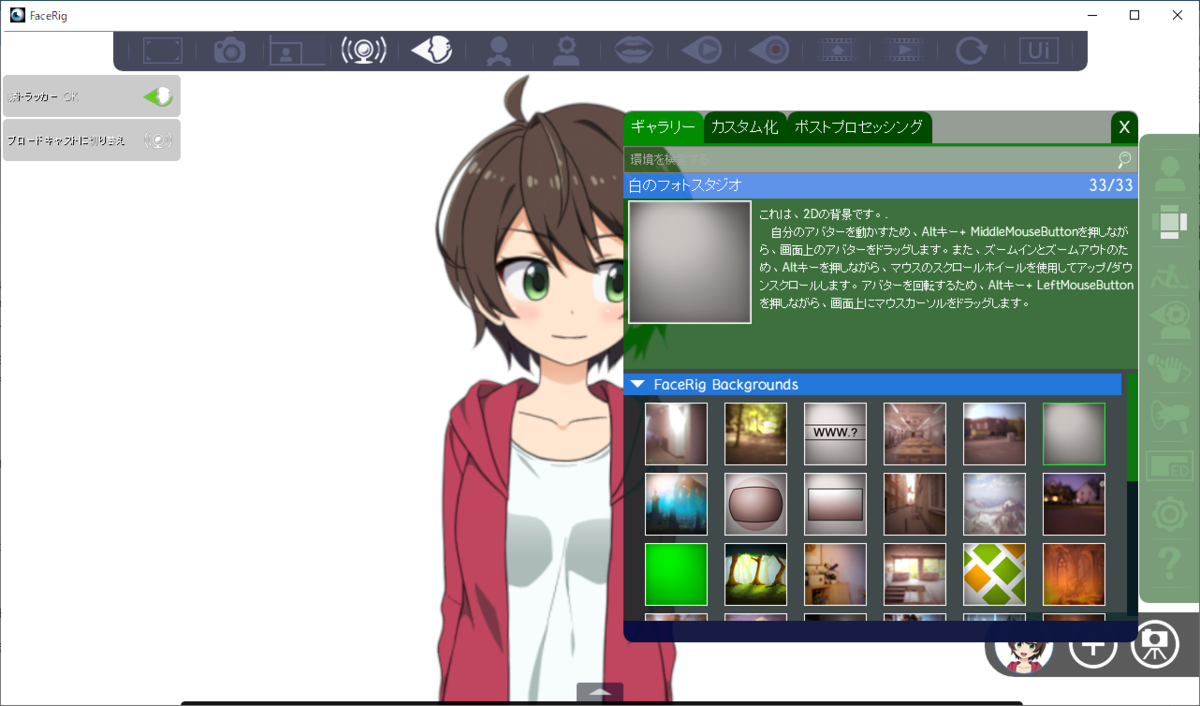Screen dimensions: 1200x706
Task: Click the round plus button at bottom right
Action: (x=1093, y=645)
